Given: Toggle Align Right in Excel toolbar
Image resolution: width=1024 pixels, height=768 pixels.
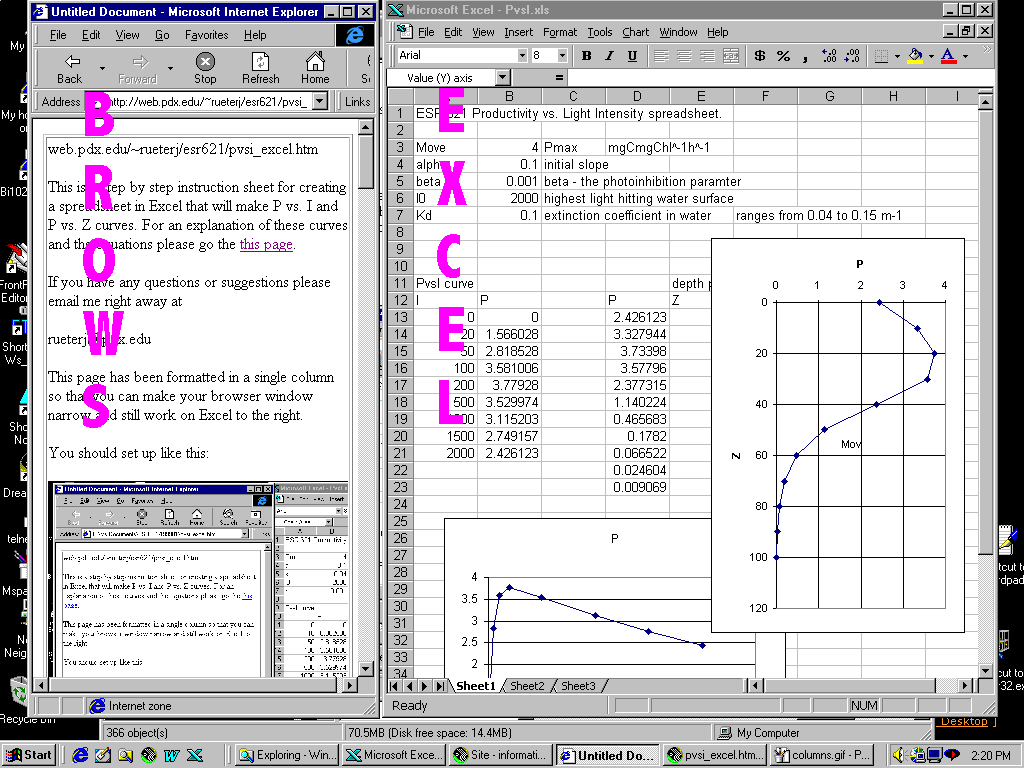Looking at the screenshot, I should coord(707,56).
